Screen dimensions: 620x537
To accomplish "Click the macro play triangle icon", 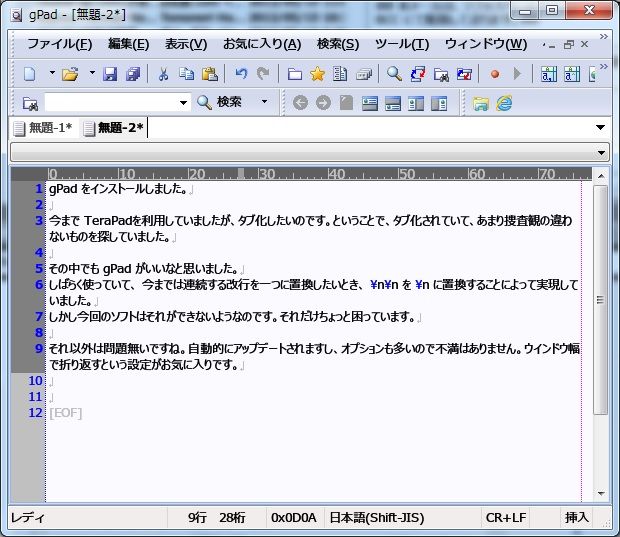I will 517,74.
